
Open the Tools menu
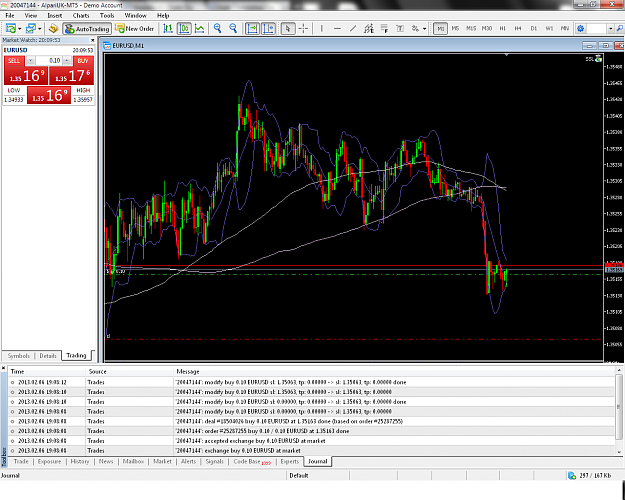point(107,16)
